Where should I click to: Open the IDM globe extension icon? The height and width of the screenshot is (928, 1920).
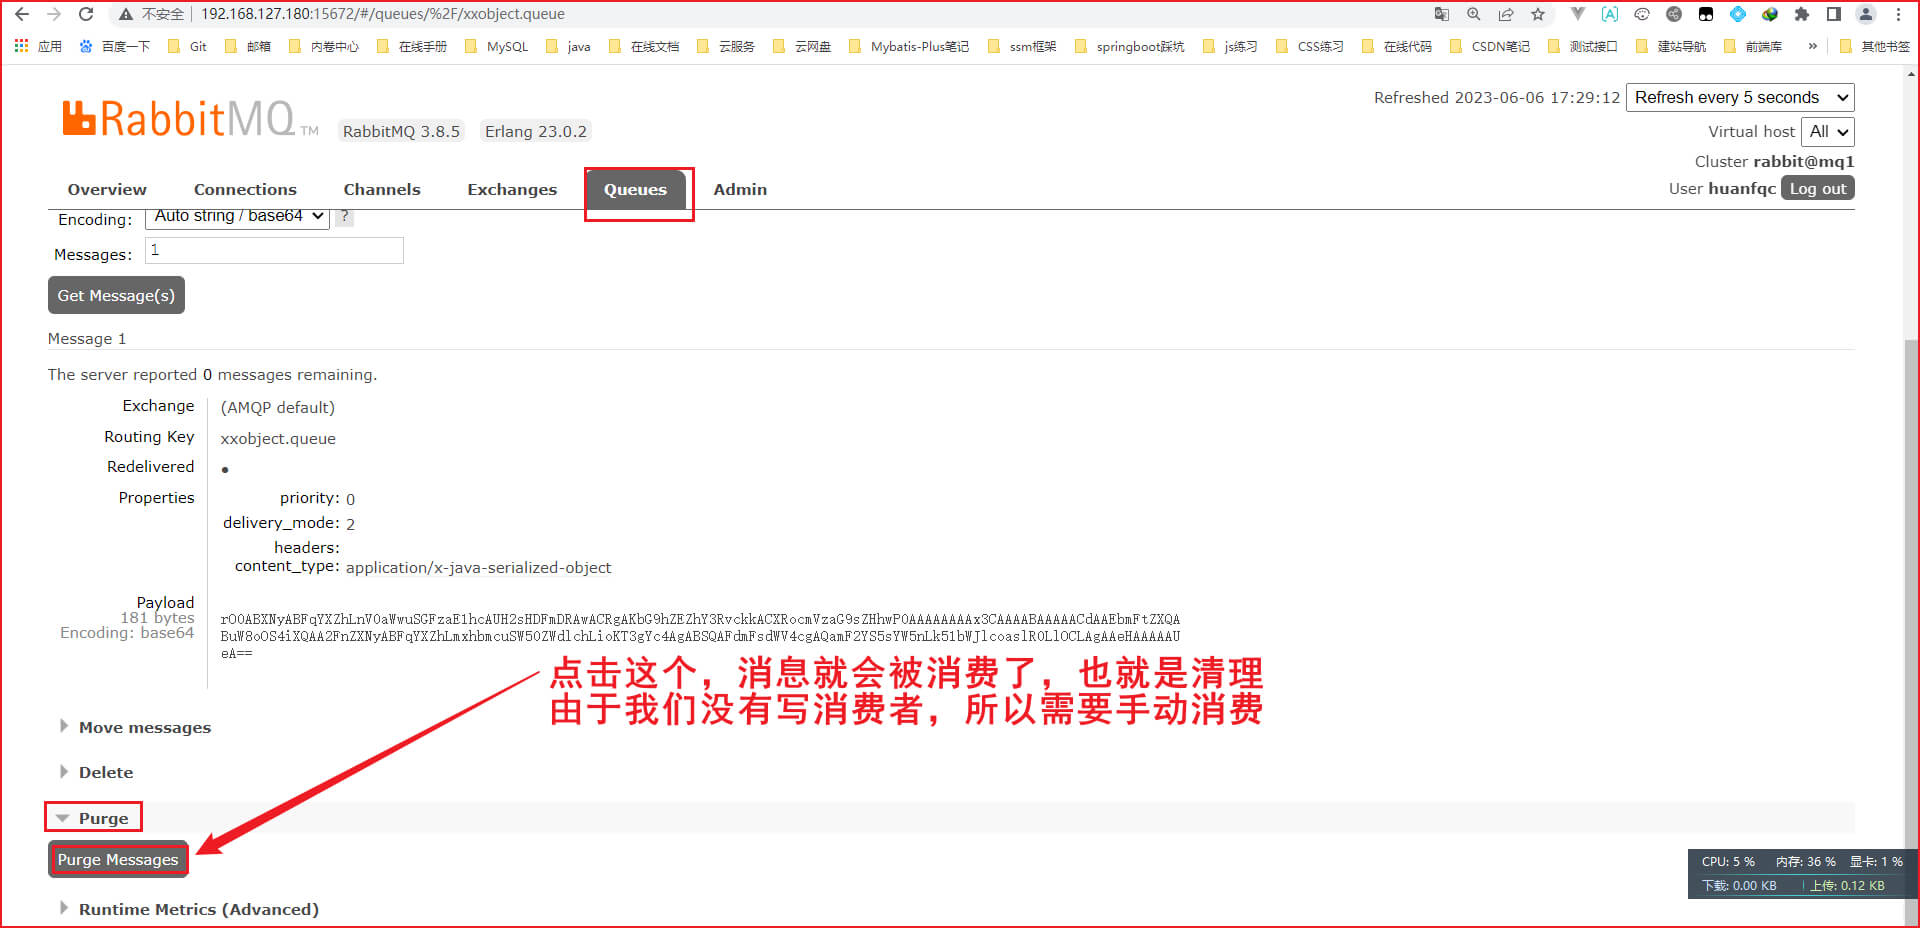point(1770,14)
